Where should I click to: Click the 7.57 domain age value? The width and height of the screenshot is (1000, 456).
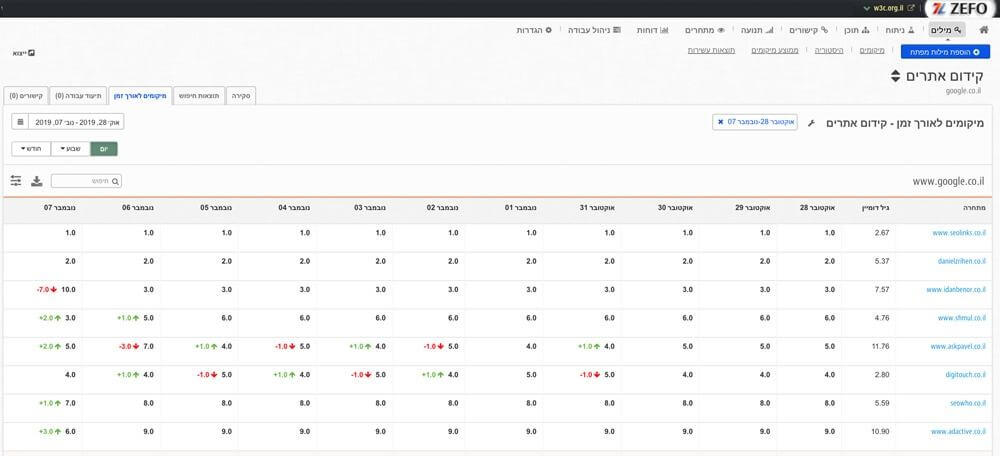point(882,290)
